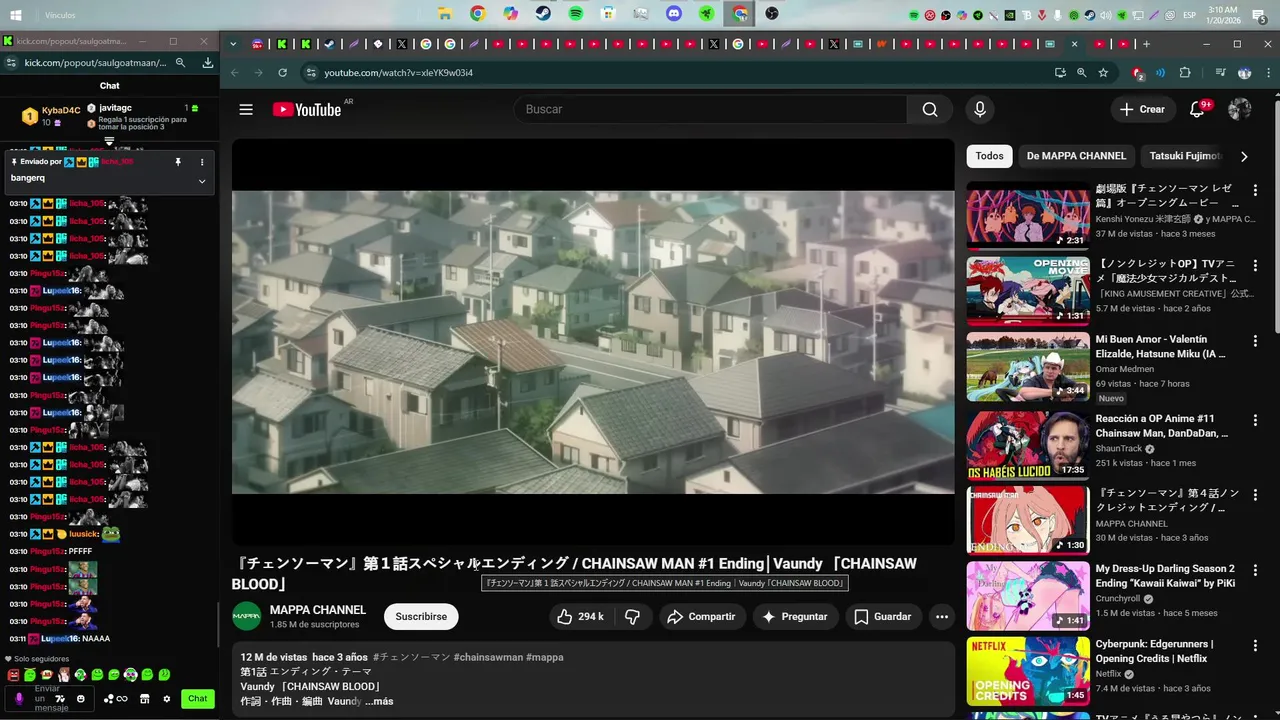Open menu for Mi Buen Amor suggestion
1280x720 pixels.
coord(1255,341)
